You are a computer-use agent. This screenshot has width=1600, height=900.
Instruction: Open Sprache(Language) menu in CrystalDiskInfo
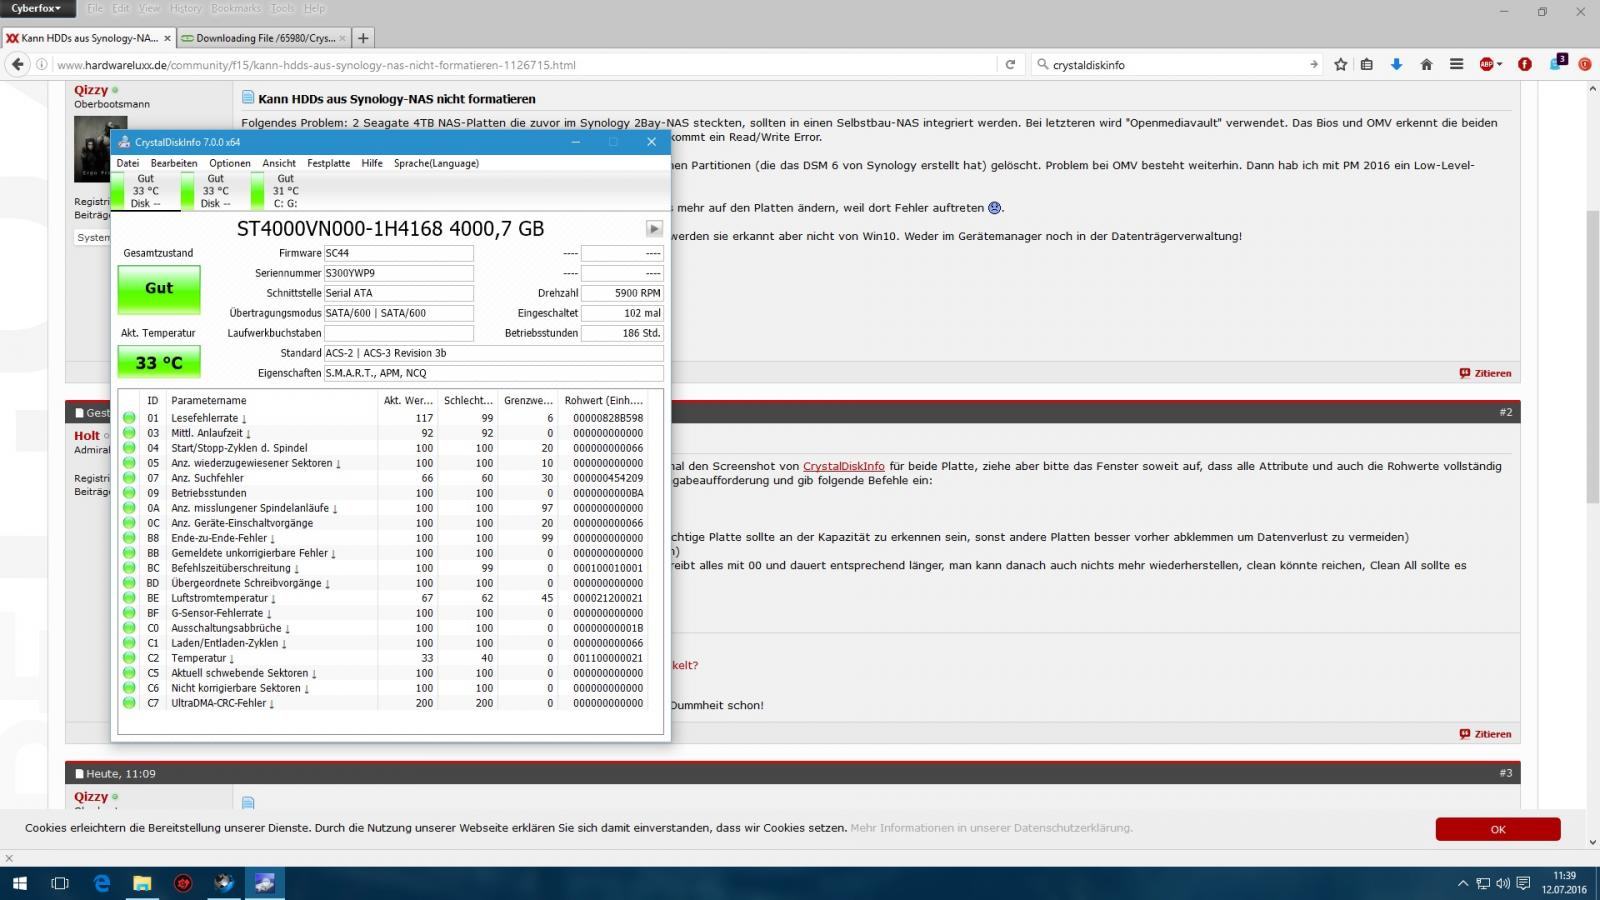436,163
